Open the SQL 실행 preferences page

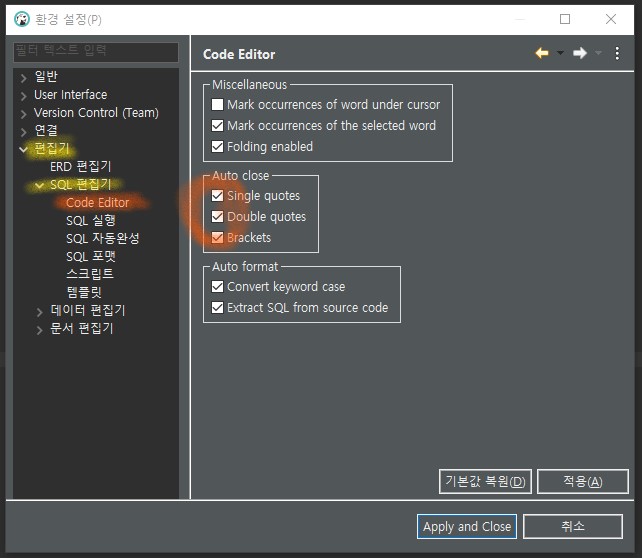91,221
